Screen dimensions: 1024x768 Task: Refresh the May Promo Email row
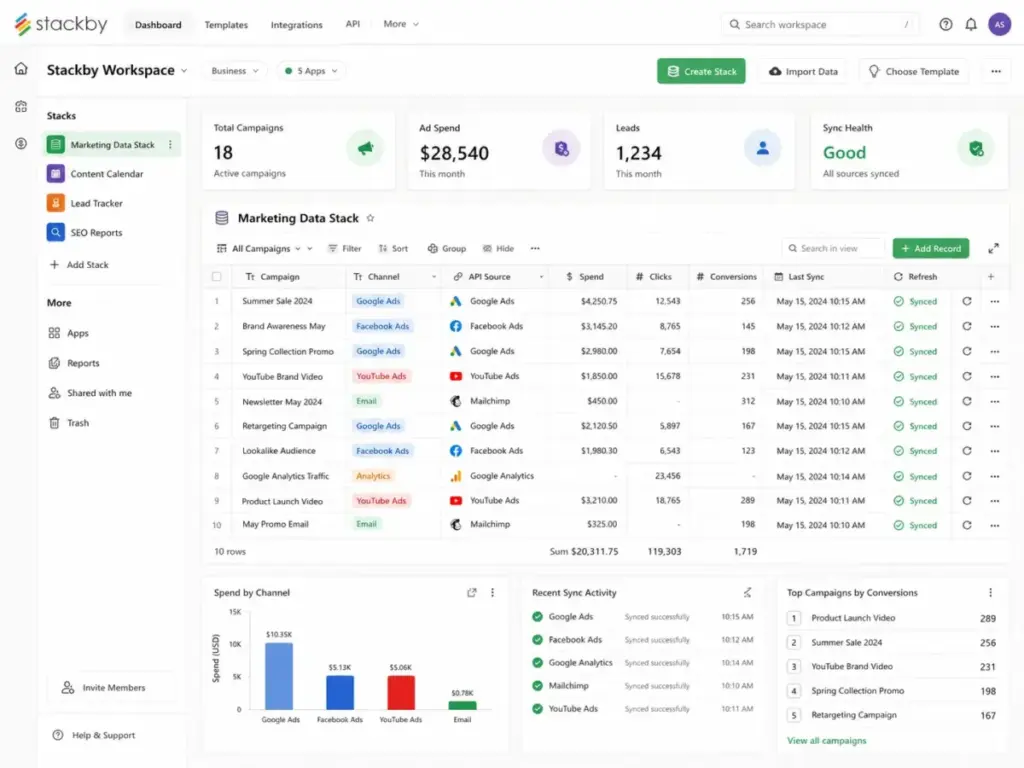967,525
